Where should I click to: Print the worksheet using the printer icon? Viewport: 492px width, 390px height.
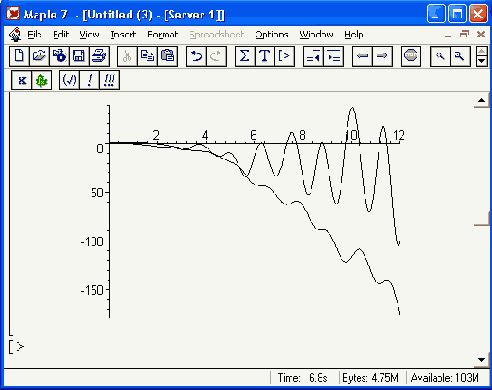[99, 56]
